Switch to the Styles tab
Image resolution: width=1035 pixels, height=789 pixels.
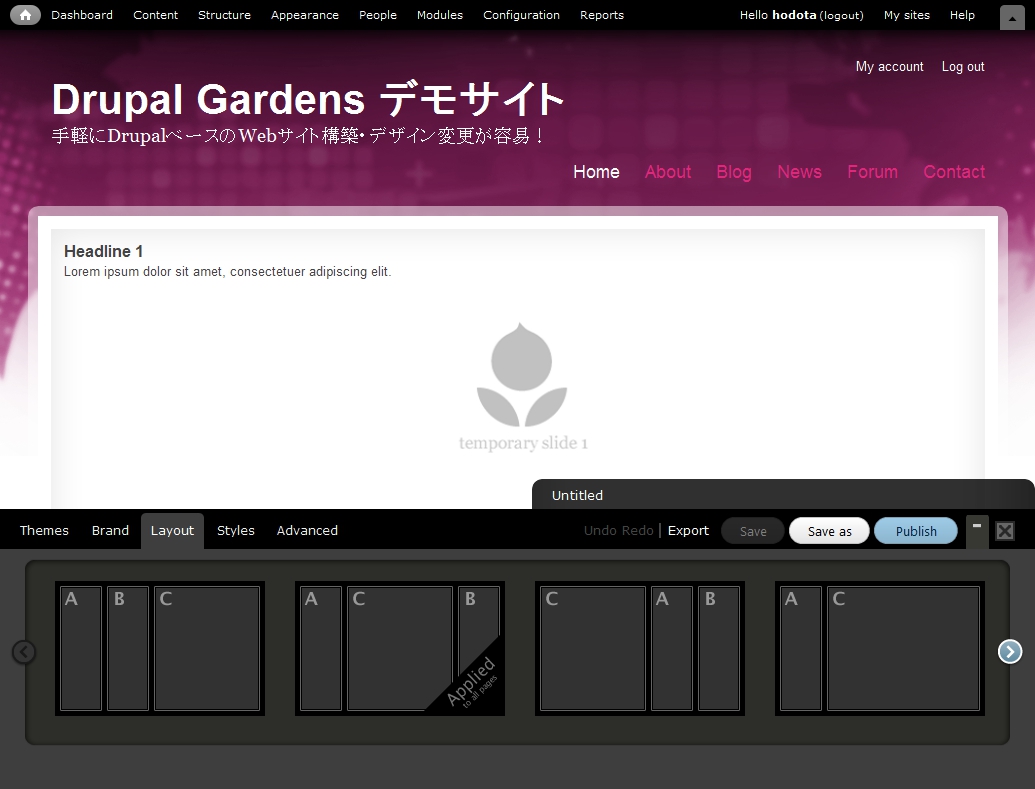[x=236, y=530]
